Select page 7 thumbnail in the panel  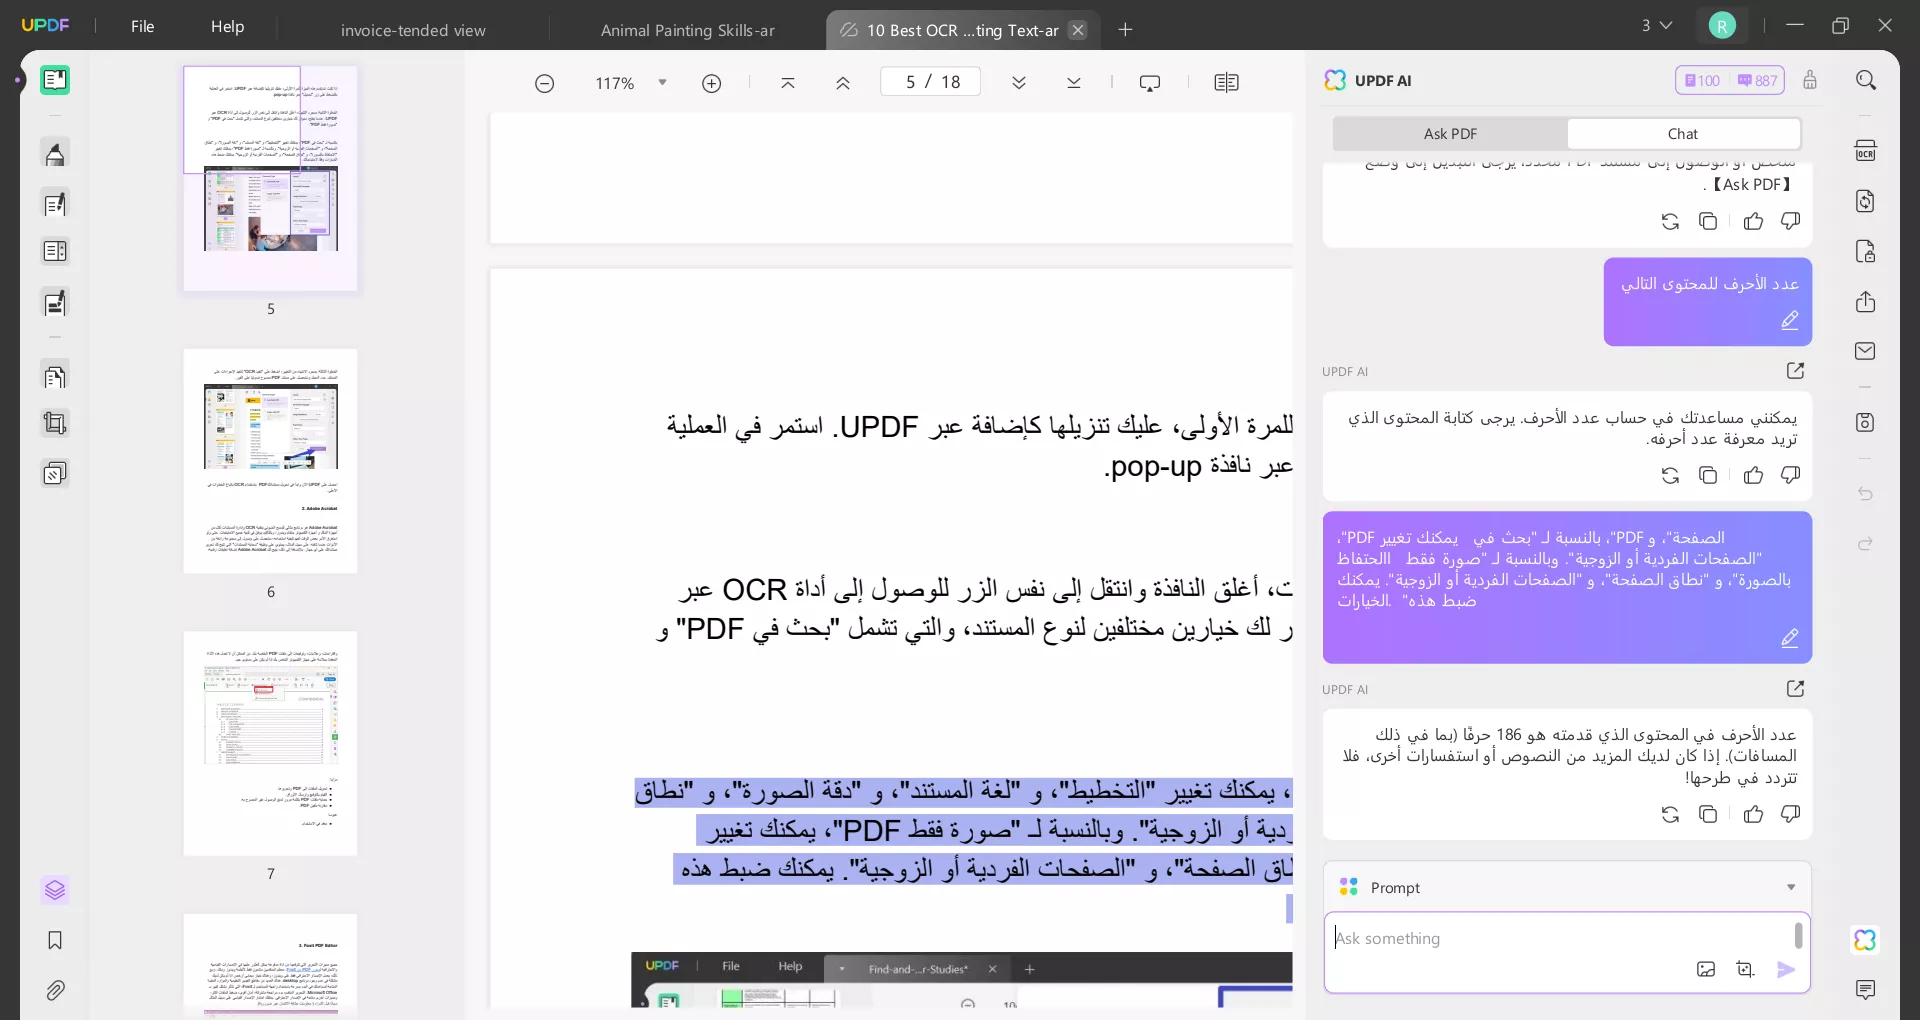pyautogui.click(x=270, y=746)
